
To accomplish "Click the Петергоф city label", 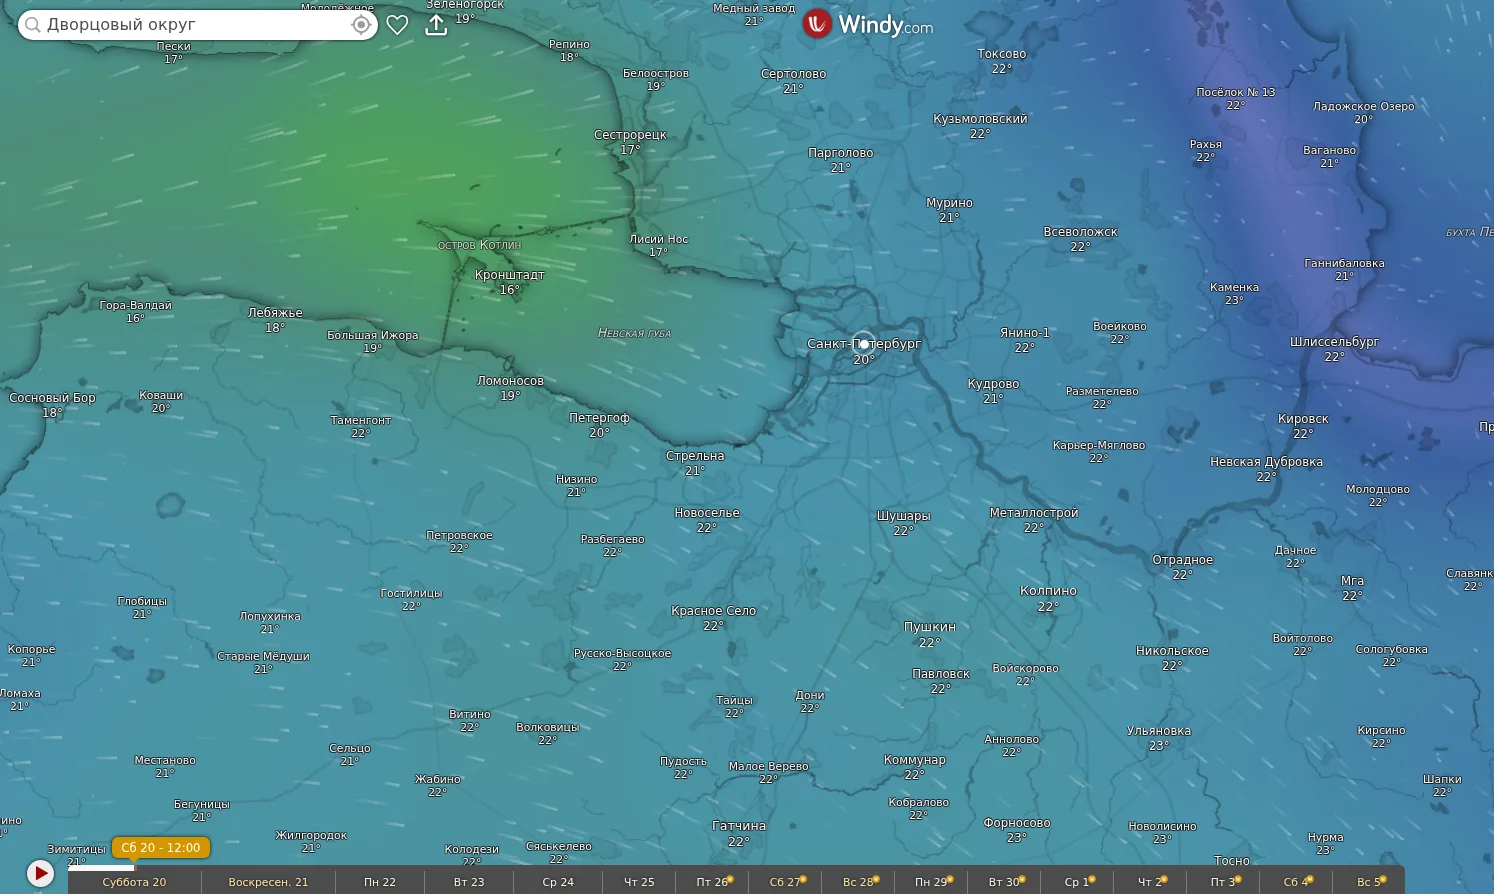I will coord(599,418).
